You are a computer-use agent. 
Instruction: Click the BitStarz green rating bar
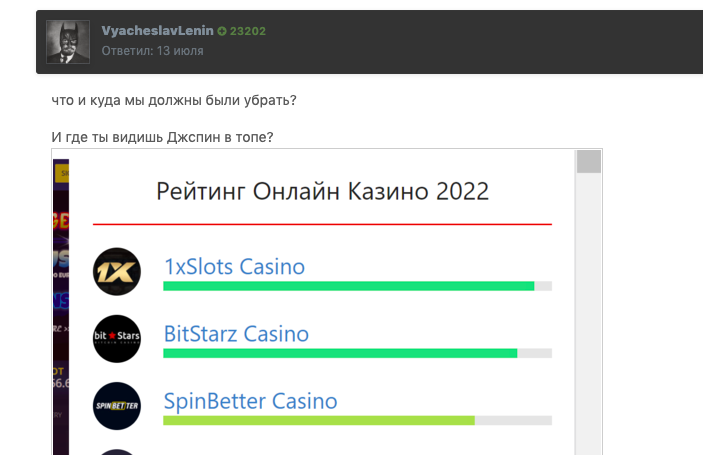(340, 353)
